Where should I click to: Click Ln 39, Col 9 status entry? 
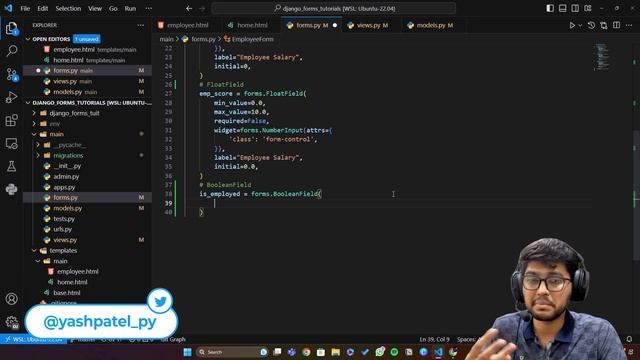434,339
